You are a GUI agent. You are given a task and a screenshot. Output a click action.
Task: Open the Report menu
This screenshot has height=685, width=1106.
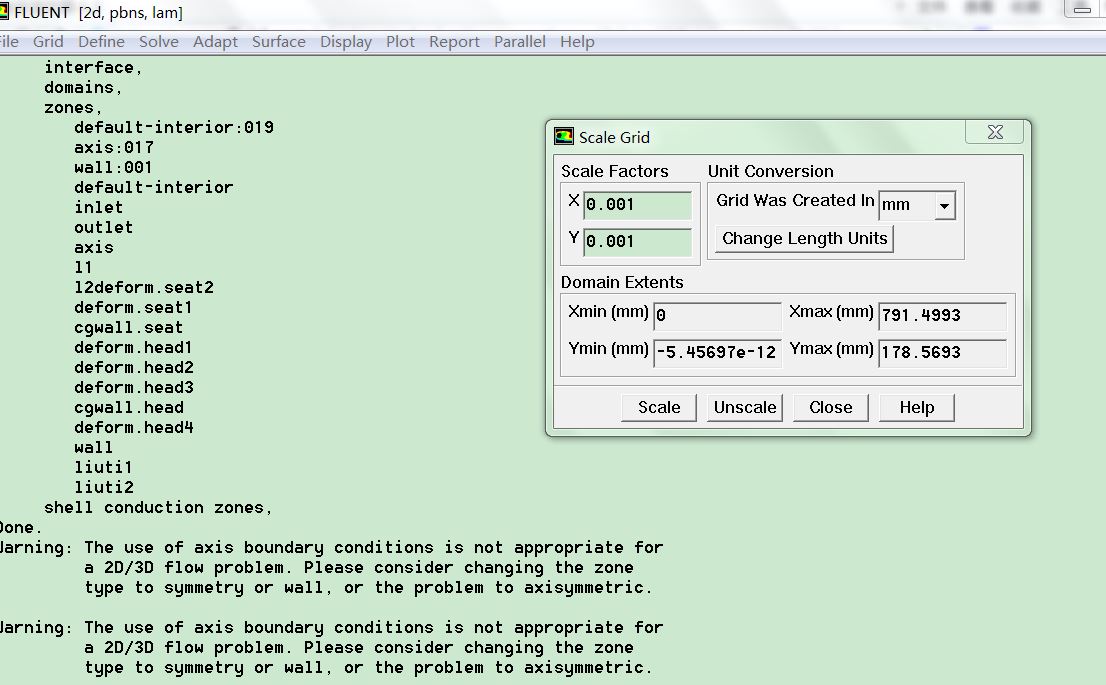[454, 42]
